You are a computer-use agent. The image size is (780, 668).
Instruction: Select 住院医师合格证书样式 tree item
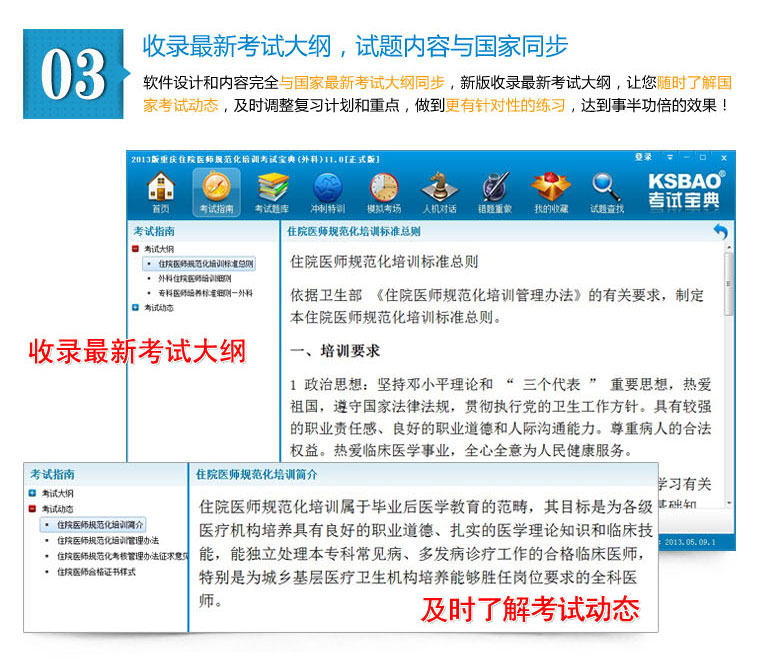[96, 572]
